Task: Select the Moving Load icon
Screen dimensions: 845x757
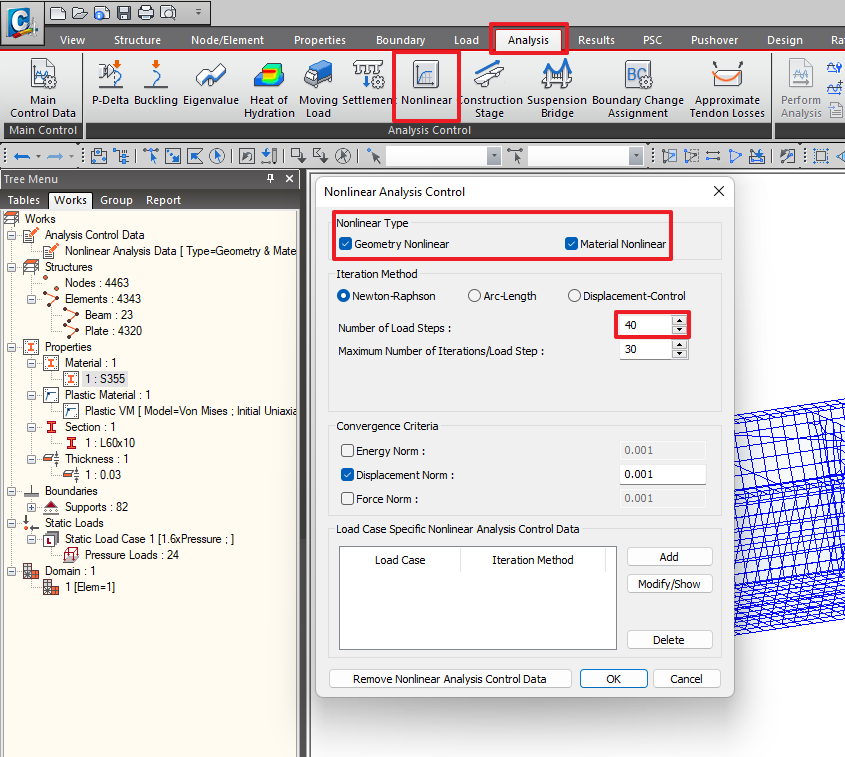Action: pyautogui.click(x=318, y=75)
